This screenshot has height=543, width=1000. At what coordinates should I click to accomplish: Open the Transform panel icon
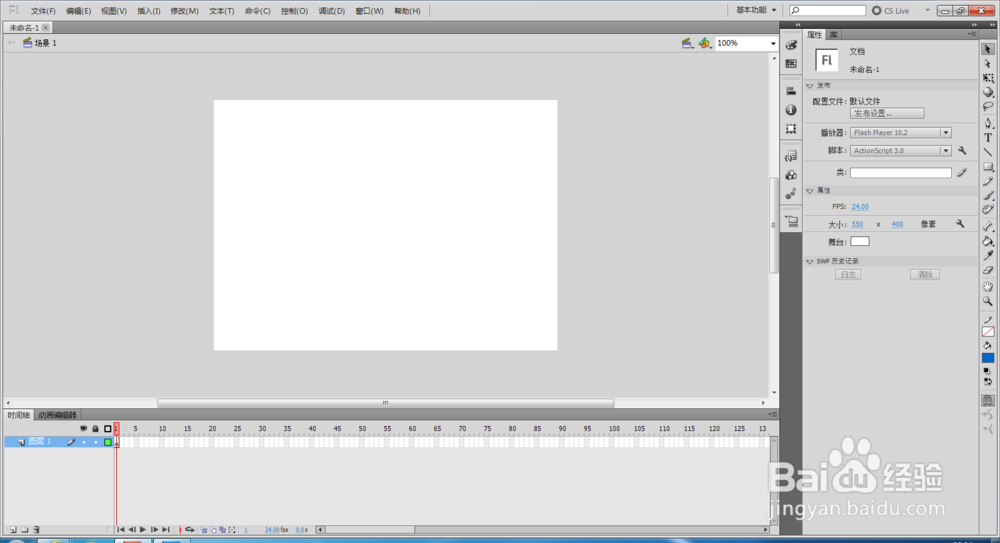(x=791, y=129)
